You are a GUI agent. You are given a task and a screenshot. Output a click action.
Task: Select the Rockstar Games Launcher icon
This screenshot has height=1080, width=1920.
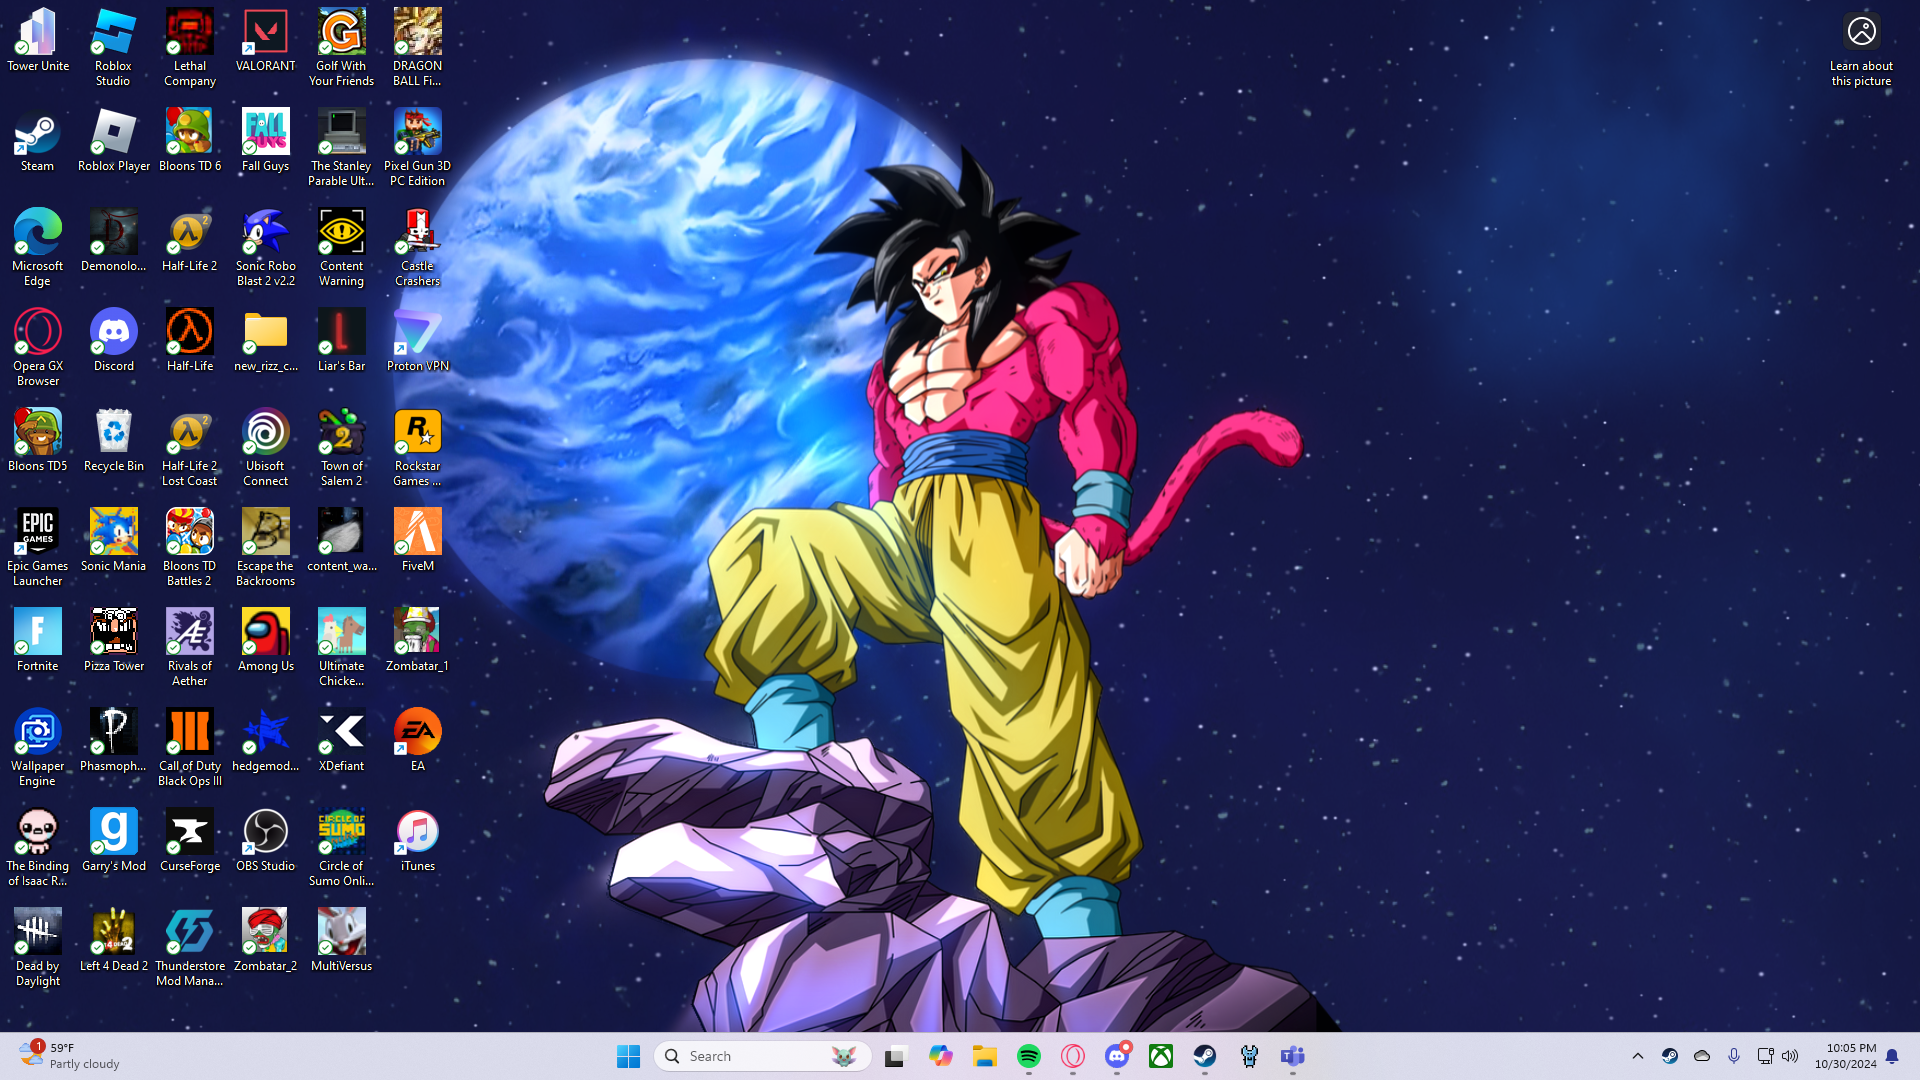pos(418,448)
